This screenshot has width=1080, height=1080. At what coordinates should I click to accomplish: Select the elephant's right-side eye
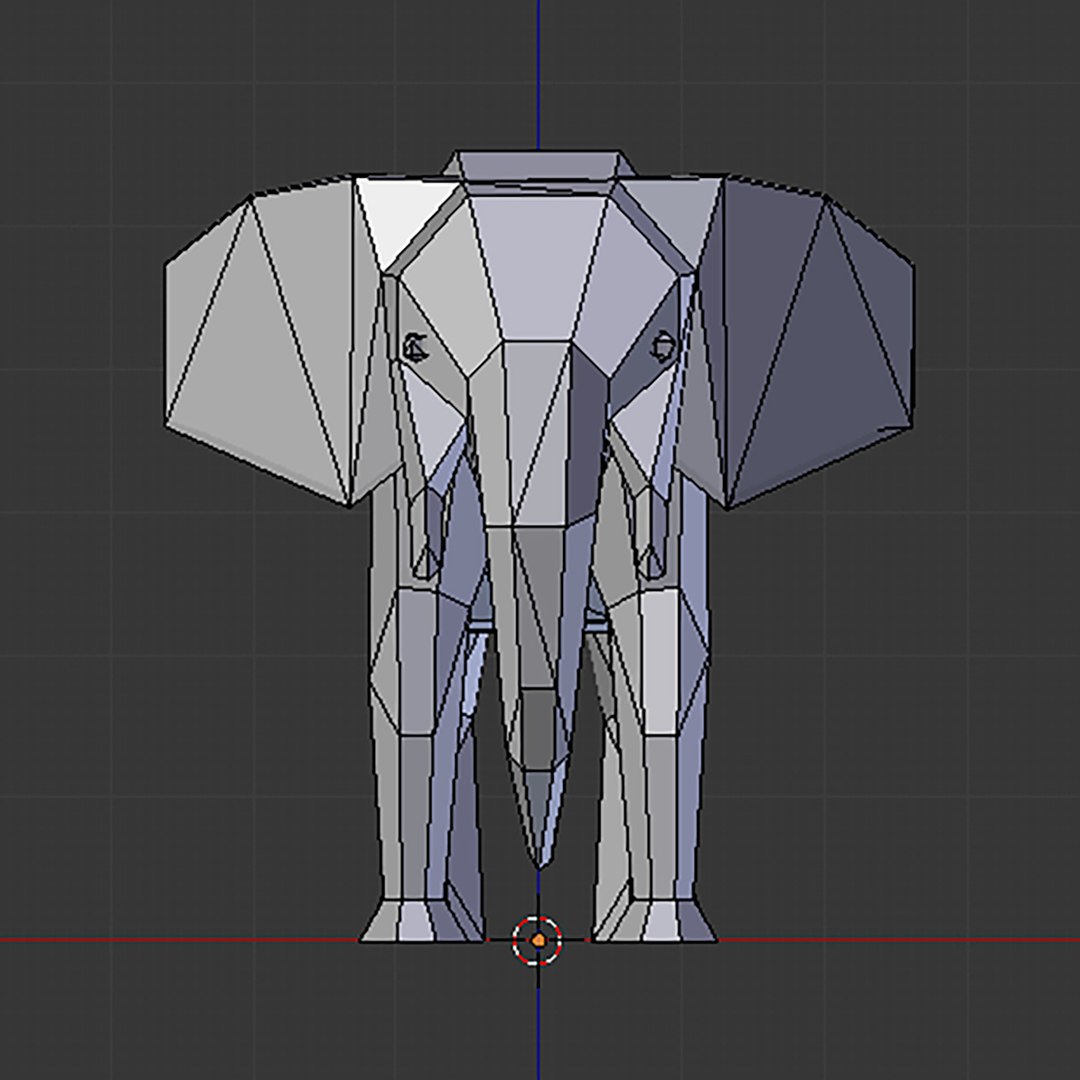(x=663, y=346)
